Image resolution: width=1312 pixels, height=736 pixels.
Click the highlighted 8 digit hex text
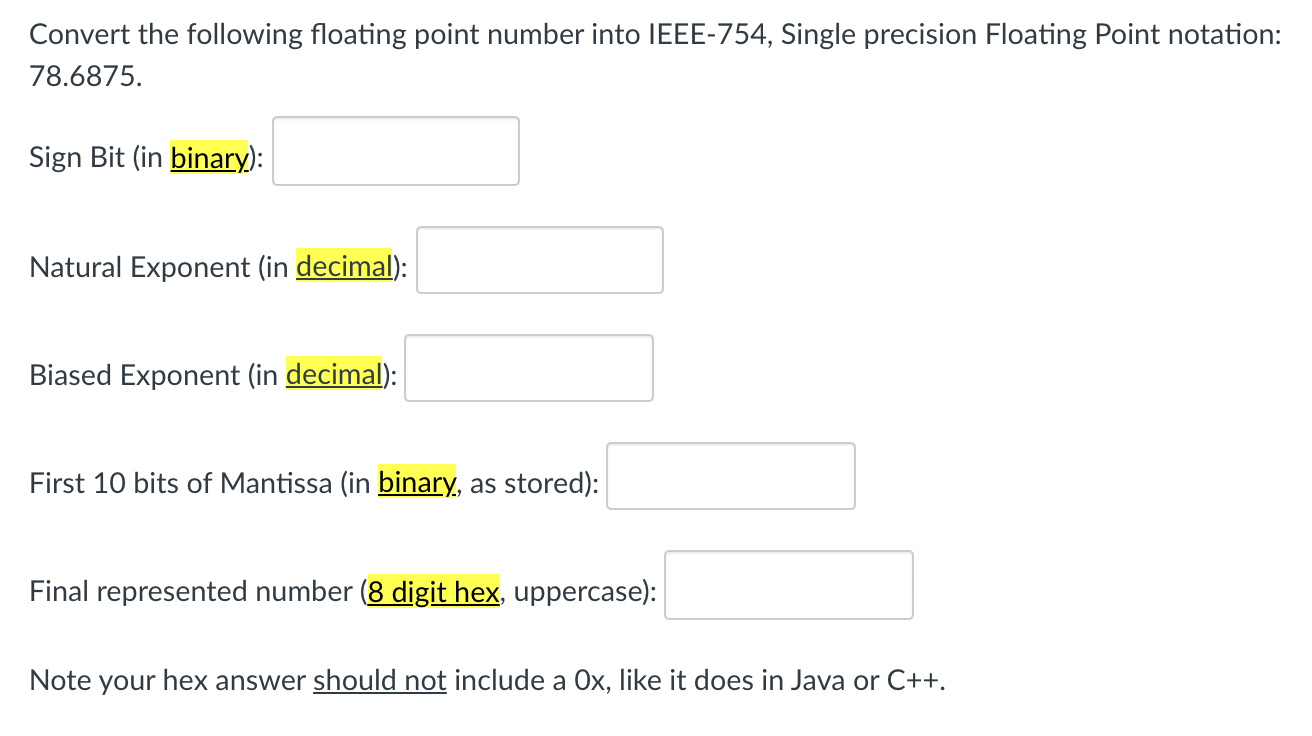point(433,591)
